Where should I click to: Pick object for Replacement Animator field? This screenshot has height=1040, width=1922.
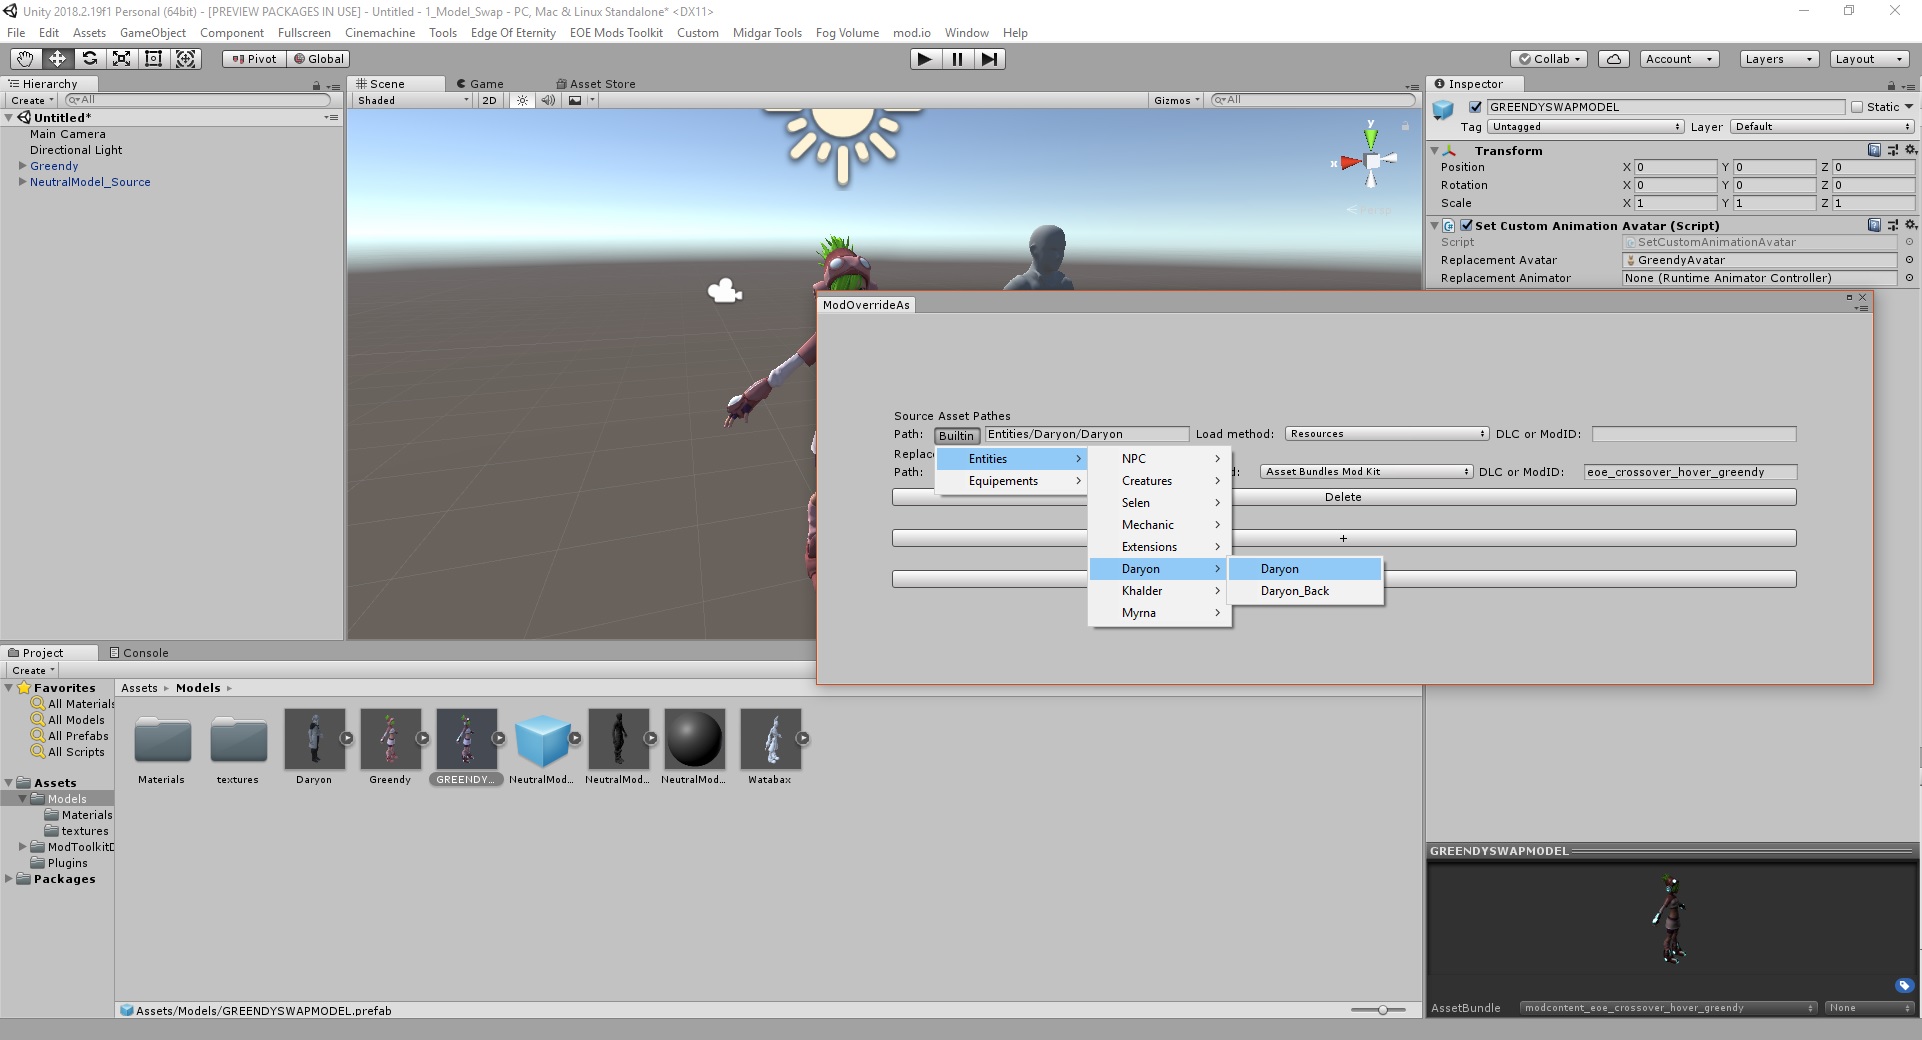(x=1909, y=278)
